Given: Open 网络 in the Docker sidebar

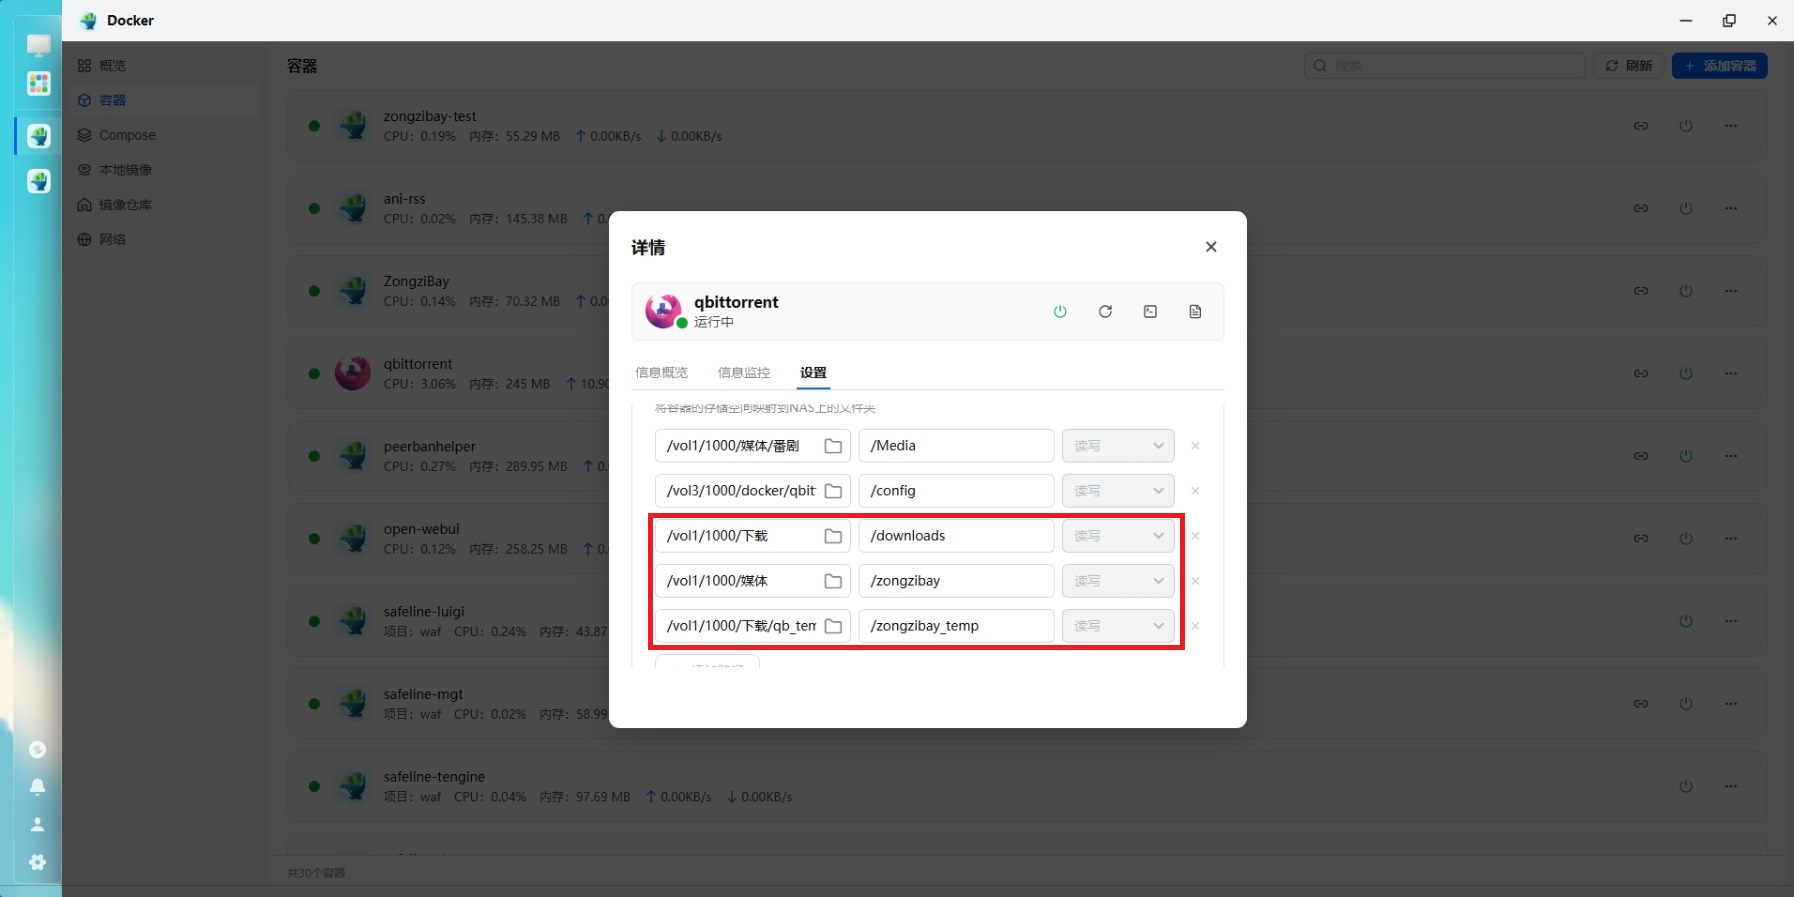Looking at the screenshot, I should click(165, 240).
